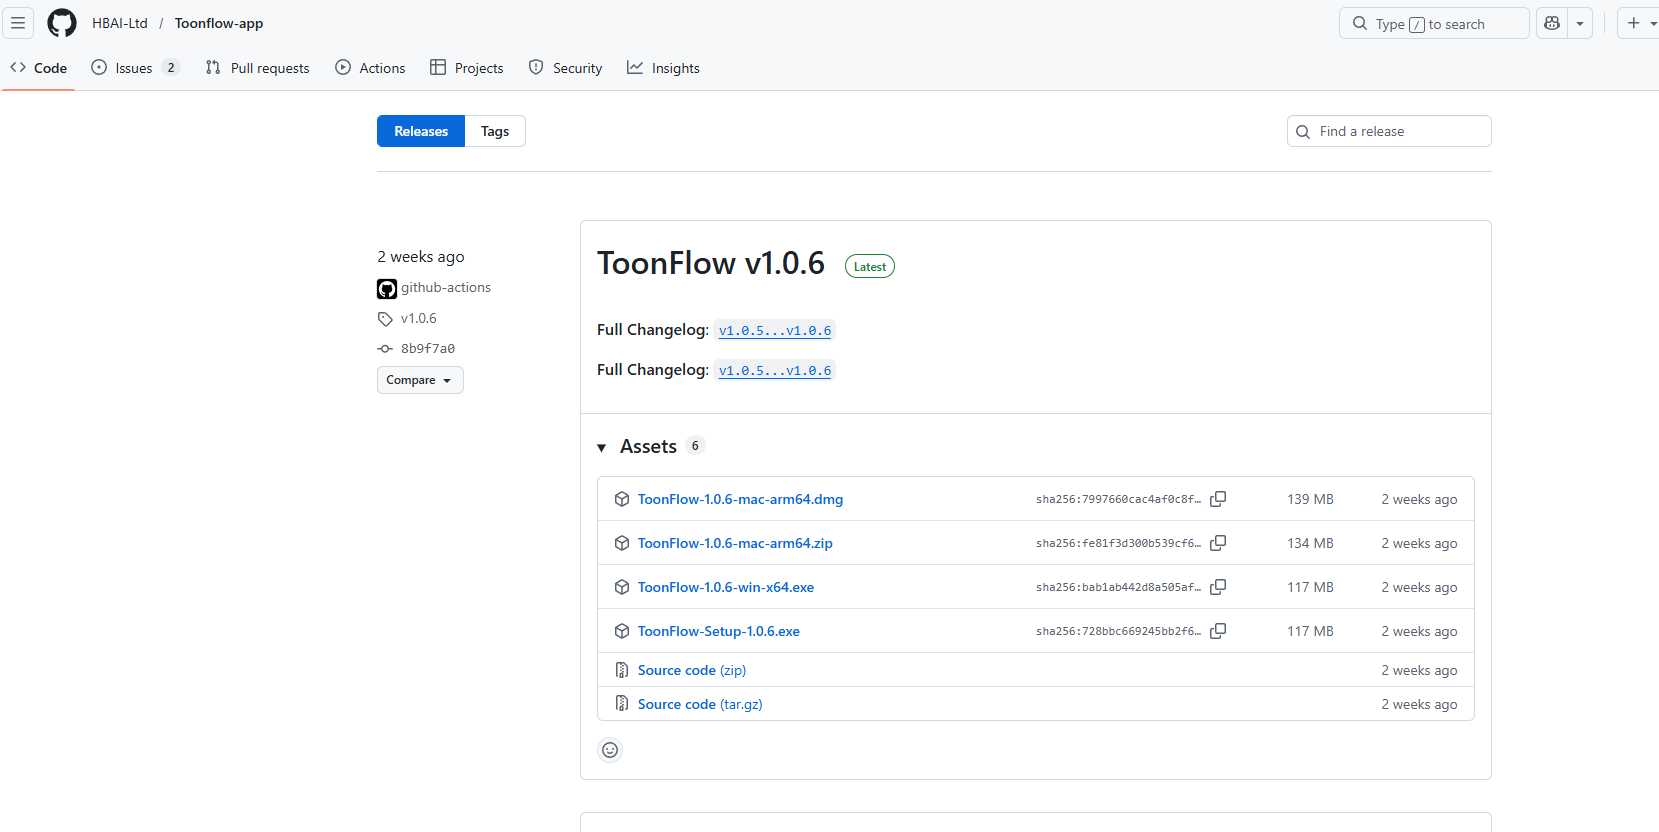
Task: Switch to the Tags tab
Action: point(494,131)
